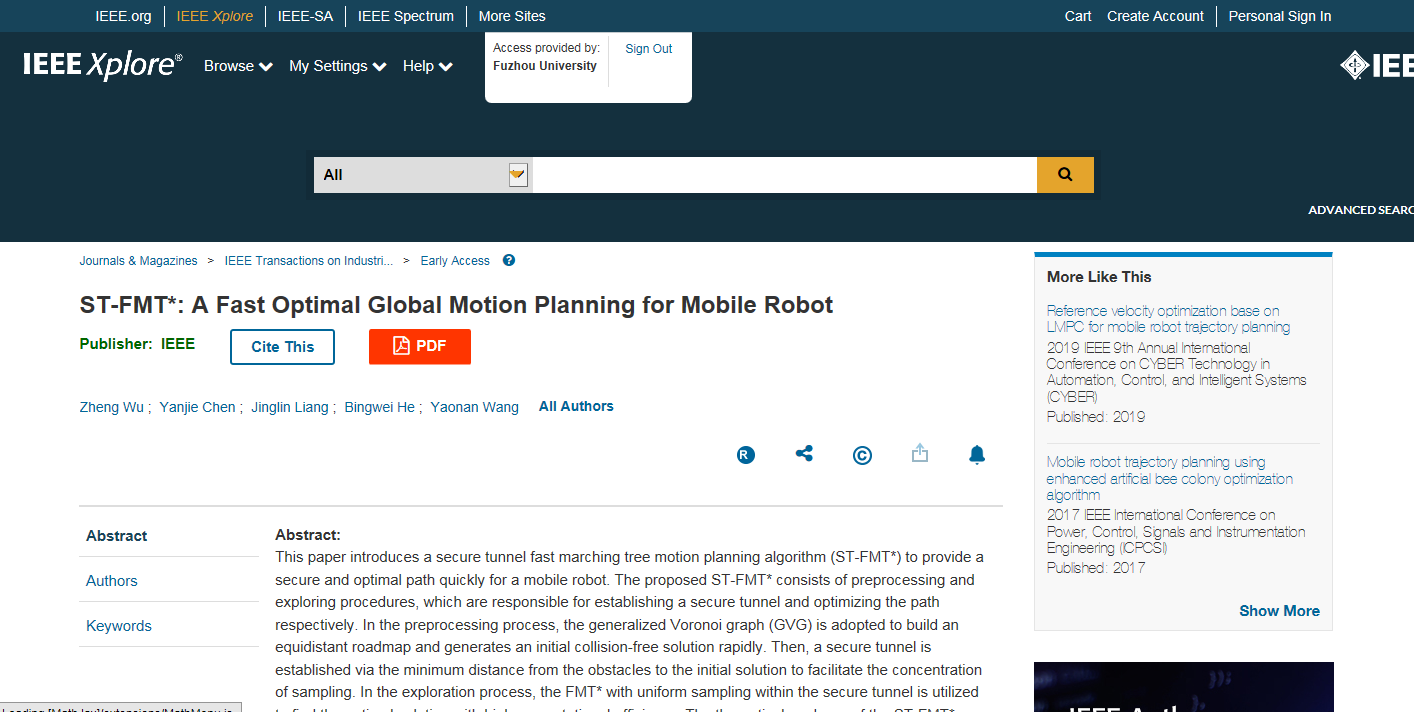Click the paper title ST-FMT* heading
The width and height of the screenshot is (1414, 712).
(x=456, y=305)
